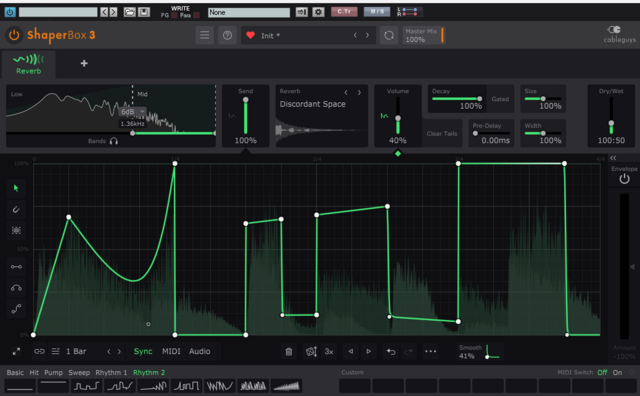Go to previous preset next to Init
The height and width of the screenshot is (396, 640).
pos(355,35)
